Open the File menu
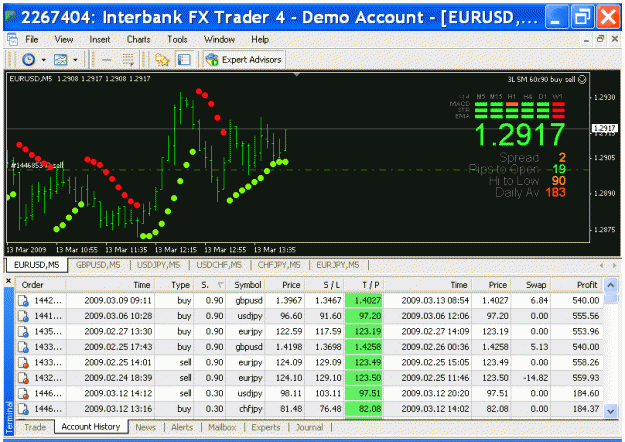The width and height of the screenshot is (625, 442). pyautogui.click(x=31, y=39)
